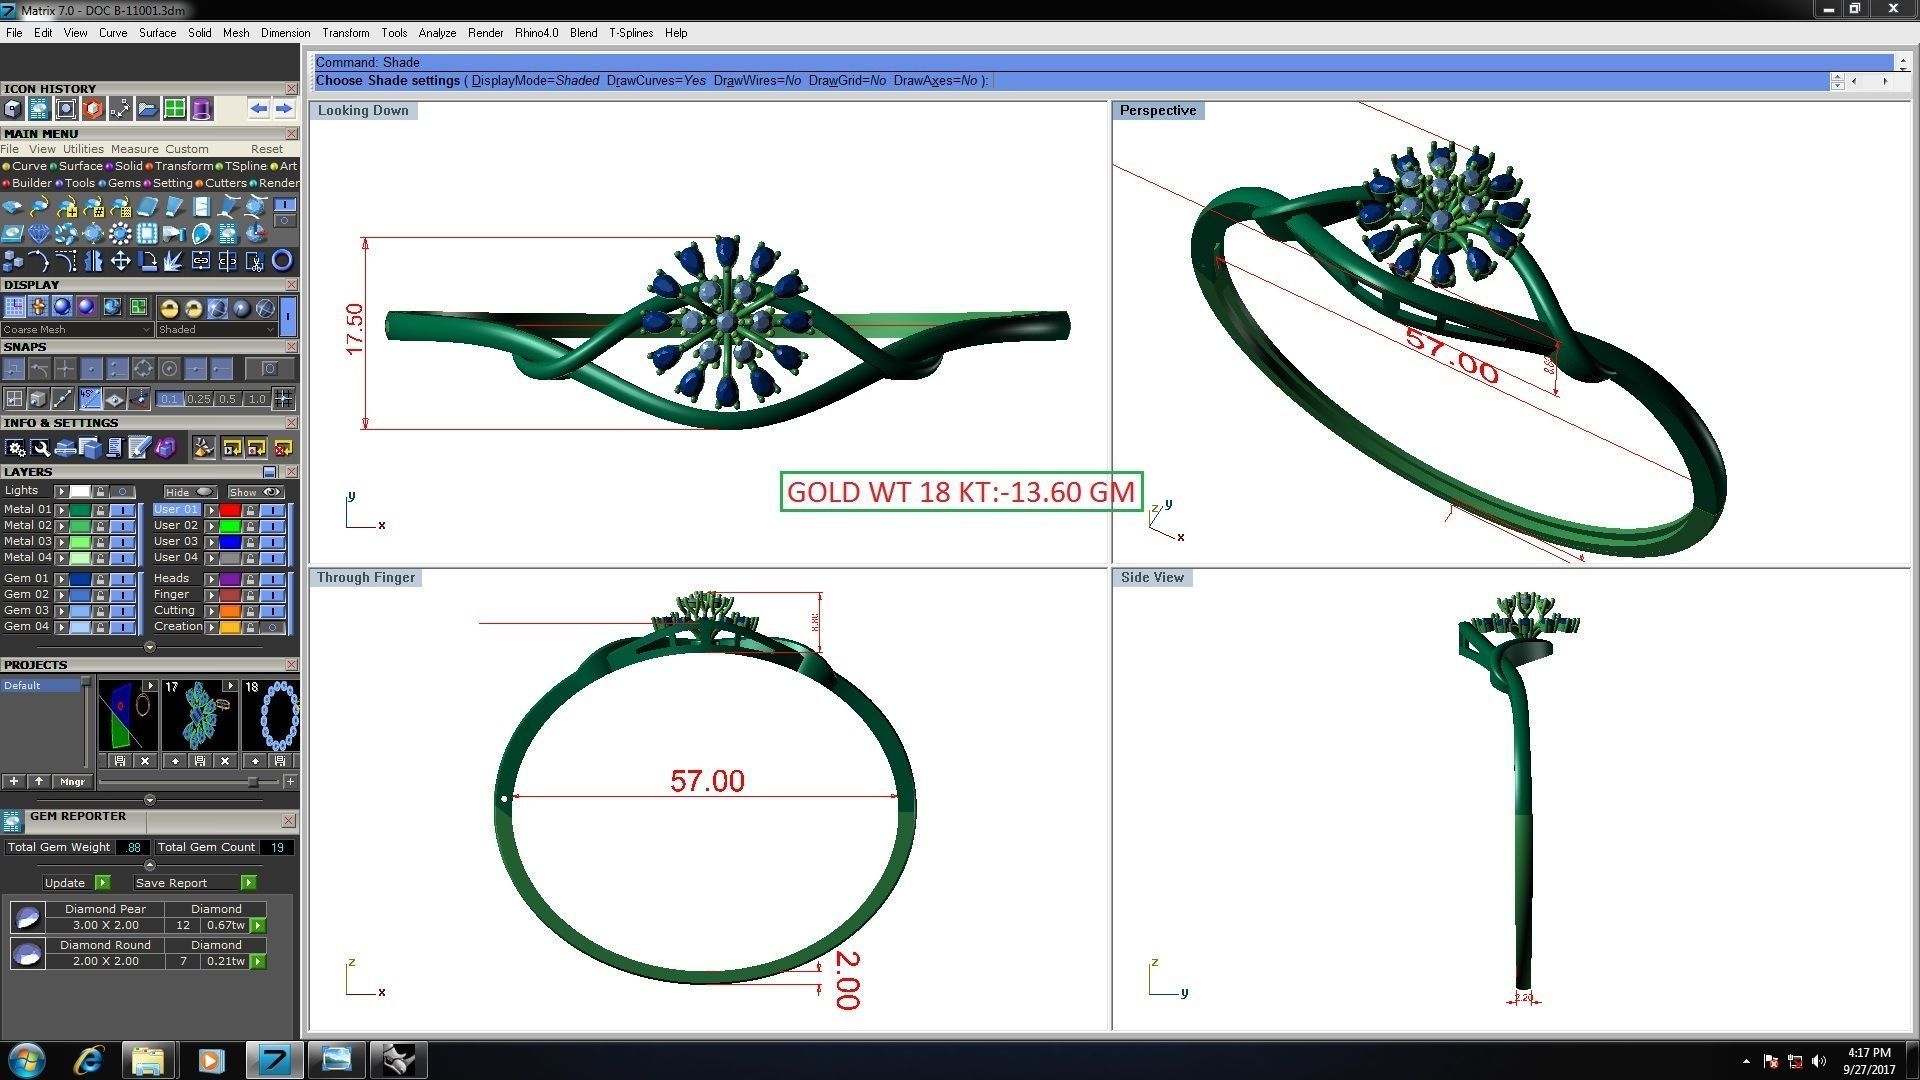
Task: Toggle visibility of Creation layer
Action: pyautogui.click(x=272, y=627)
